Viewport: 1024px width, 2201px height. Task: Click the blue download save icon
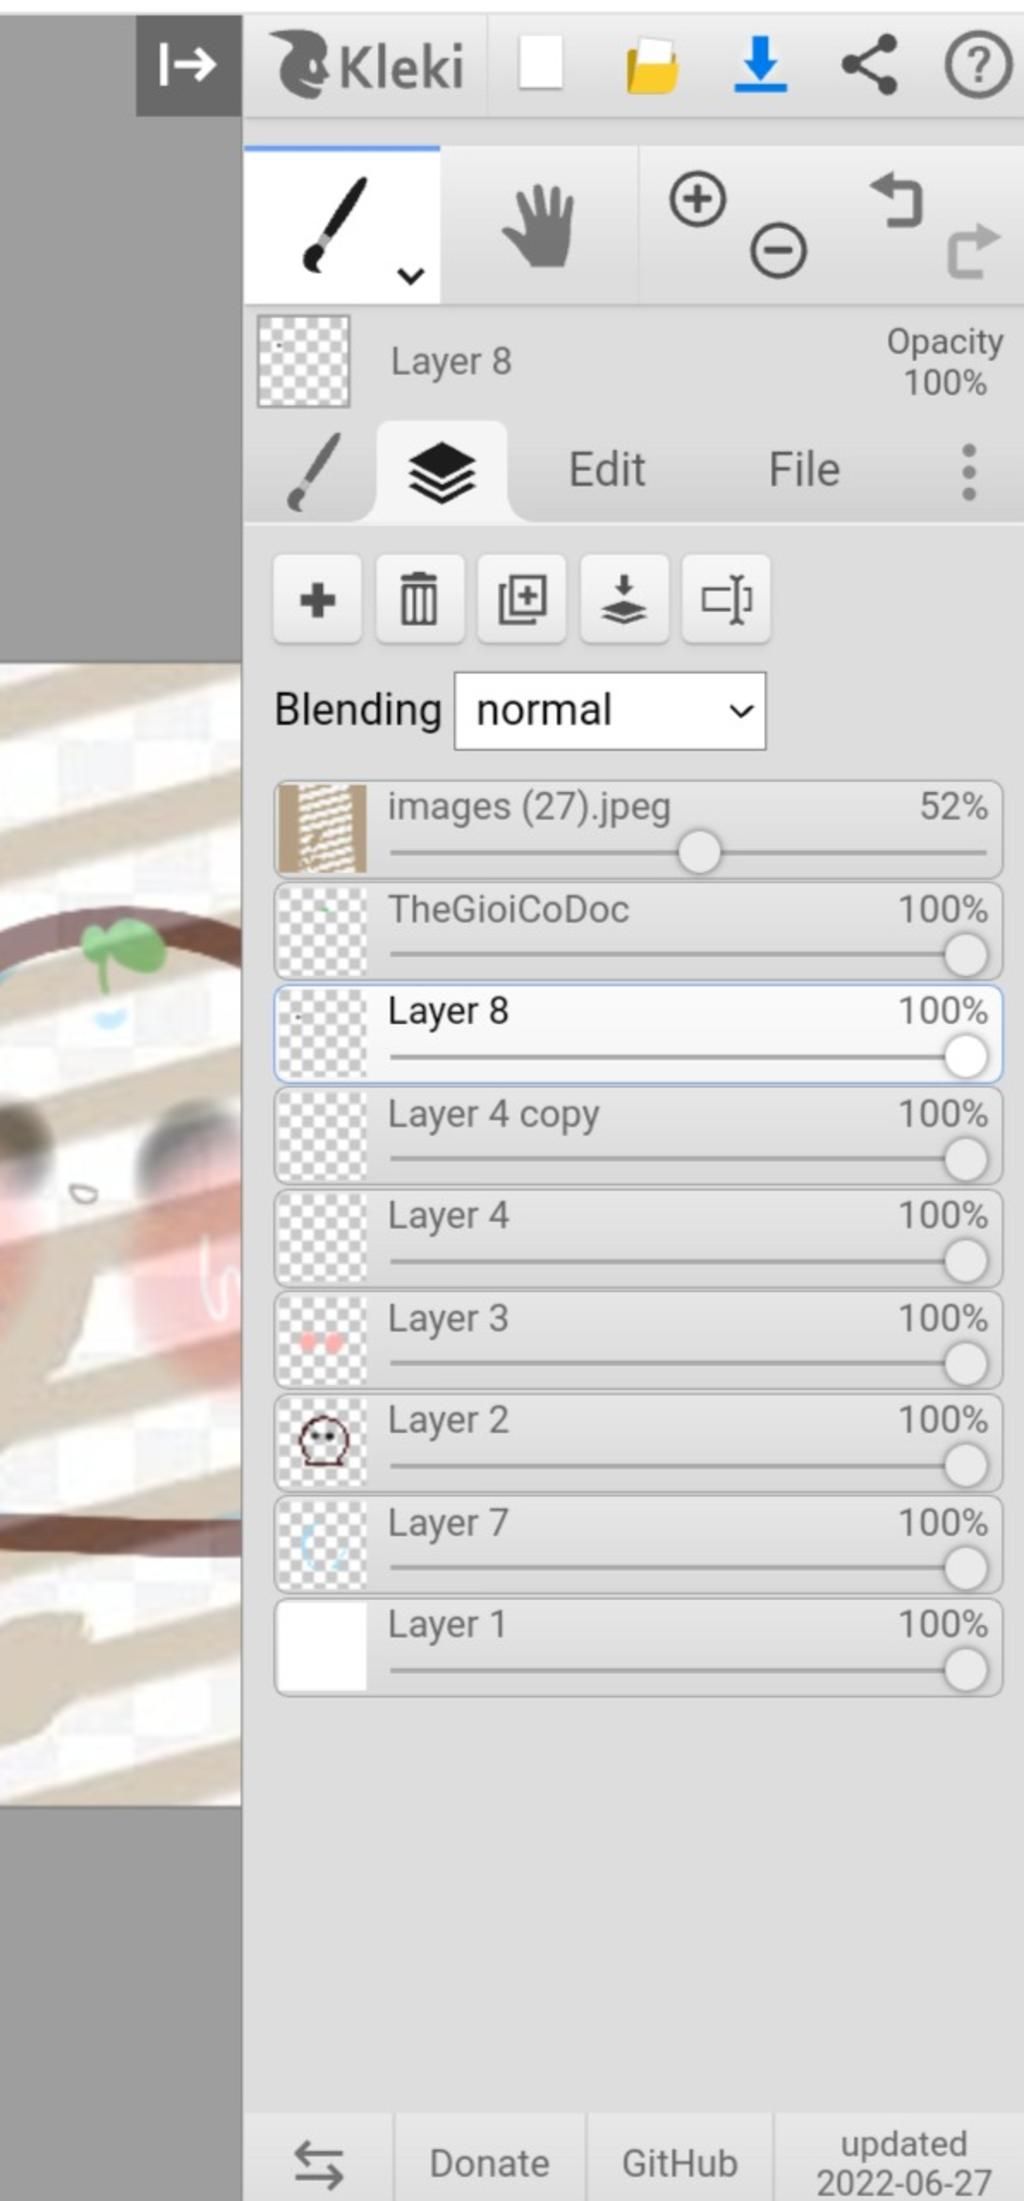pos(760,65)
